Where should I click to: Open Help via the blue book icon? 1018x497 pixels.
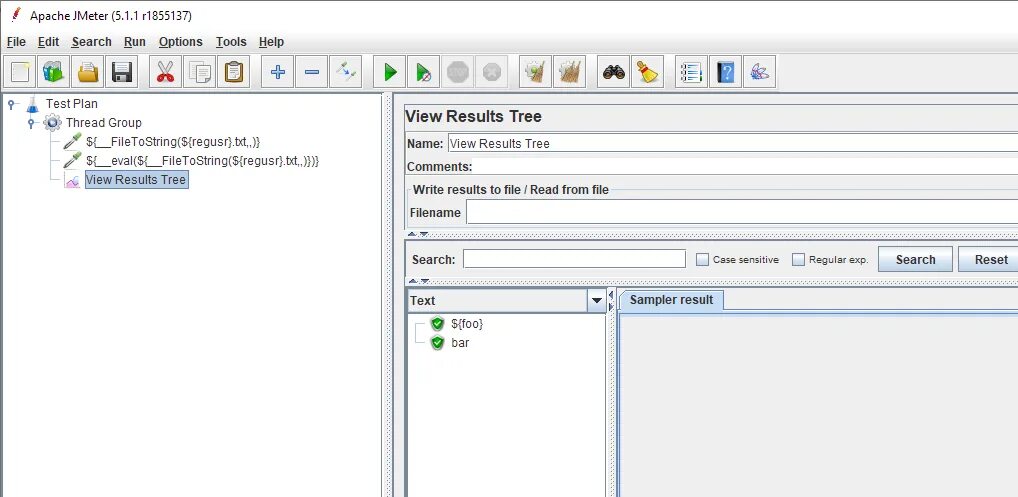tap(725, 71)
